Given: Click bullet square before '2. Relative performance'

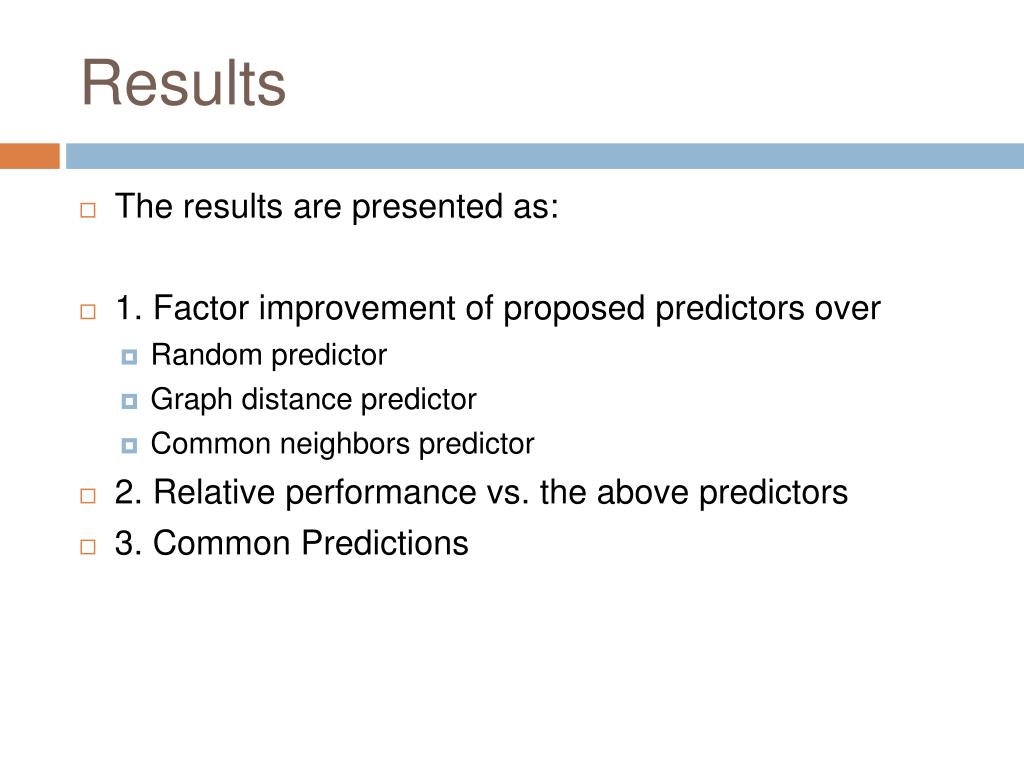Looking at the screenshot, I should coord(88,496).
